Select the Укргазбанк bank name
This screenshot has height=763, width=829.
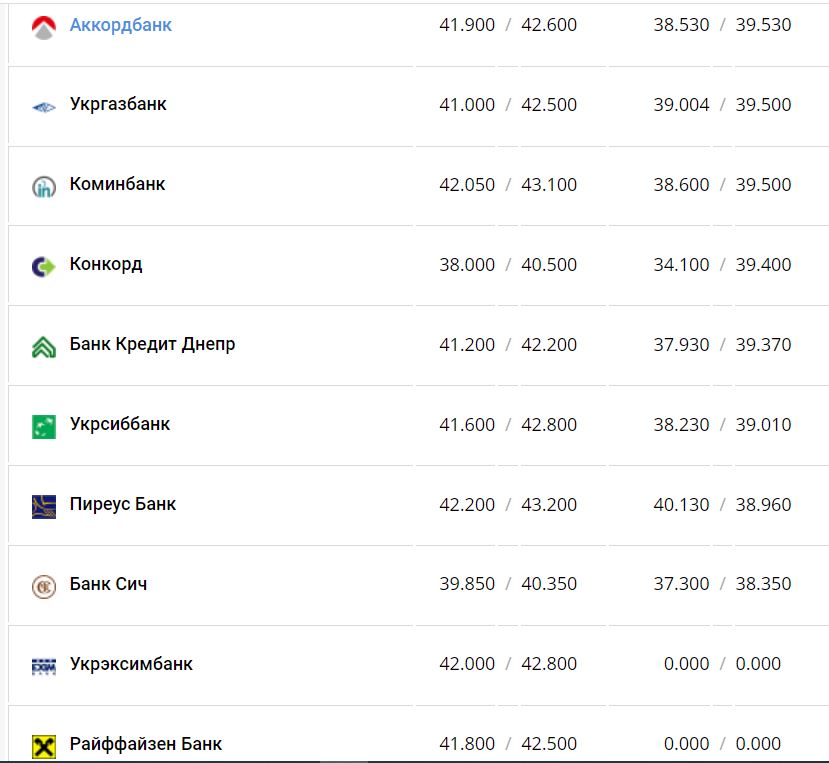tap(118, 104)
